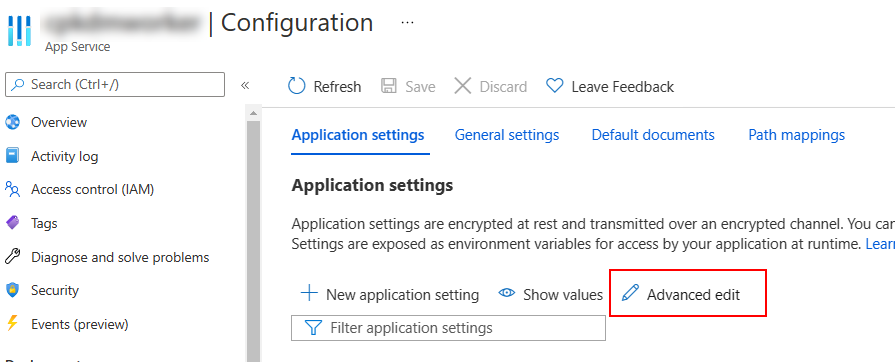The height and width of the screenshot is (362, 895).
Task: Open Overview from the sidebar
Action: click(x=59, y=122)
